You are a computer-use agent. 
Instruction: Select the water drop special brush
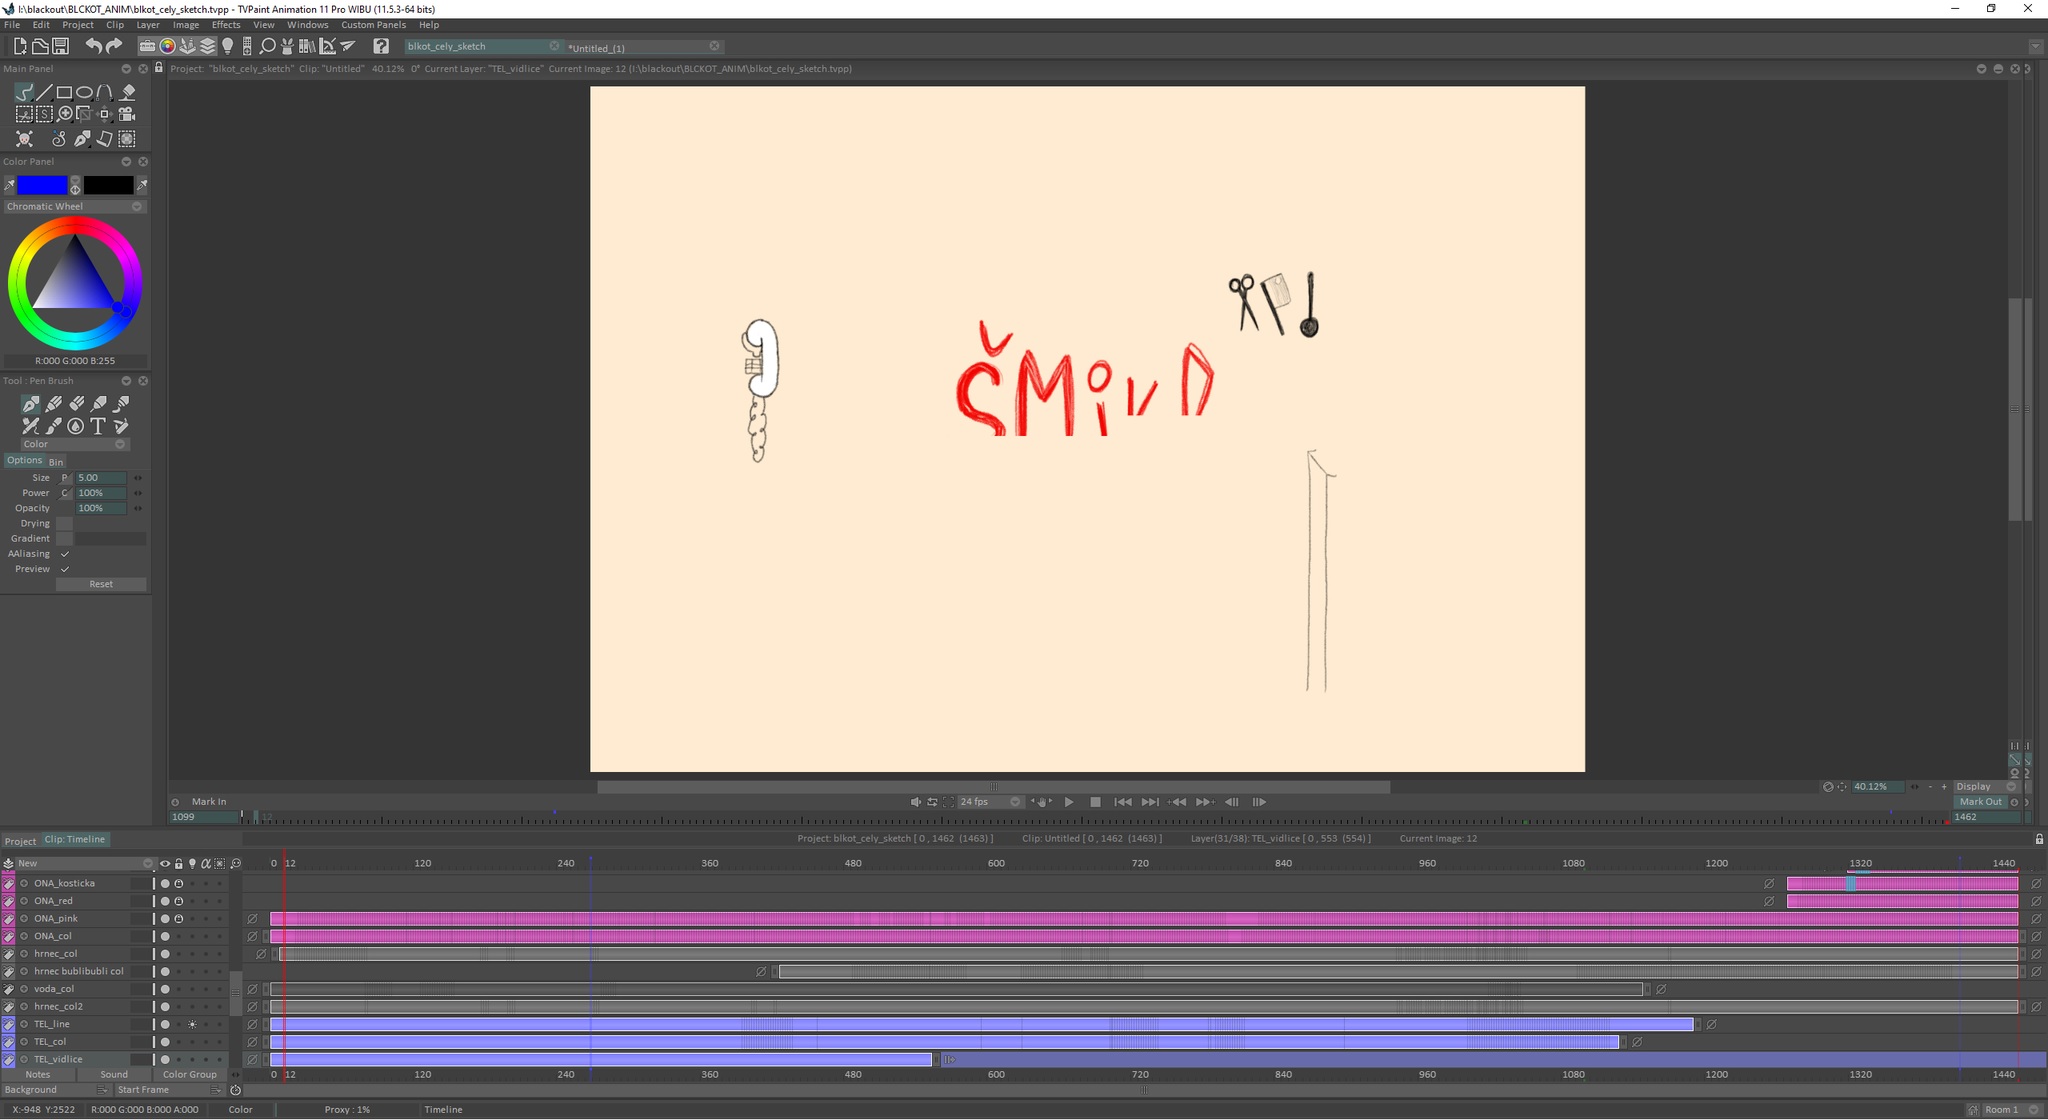[x=76, y=426]
